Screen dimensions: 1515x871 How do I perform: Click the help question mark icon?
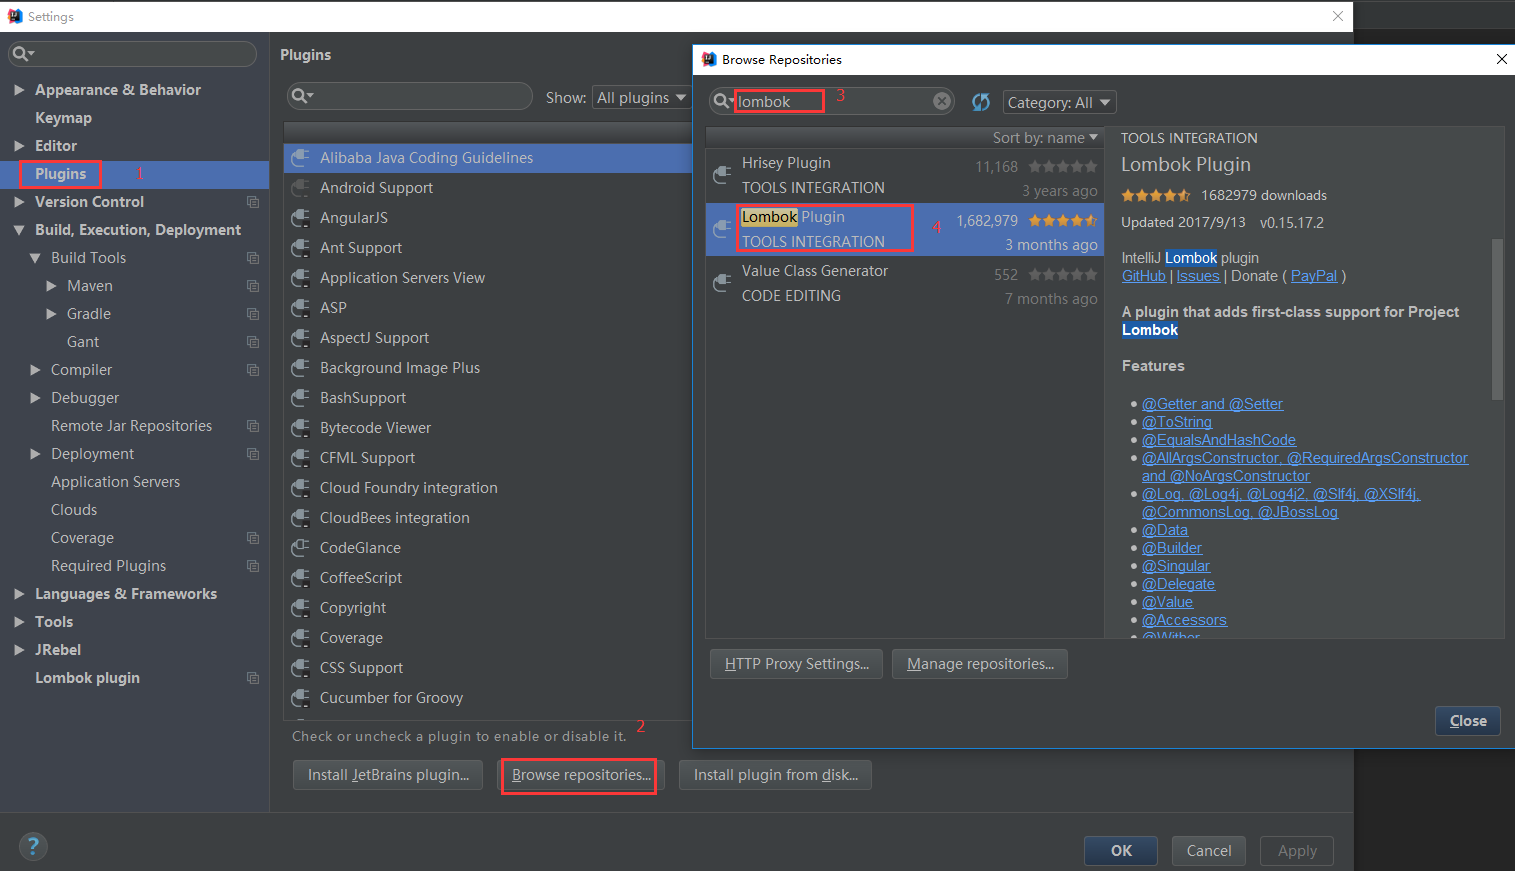click(33, 846)
